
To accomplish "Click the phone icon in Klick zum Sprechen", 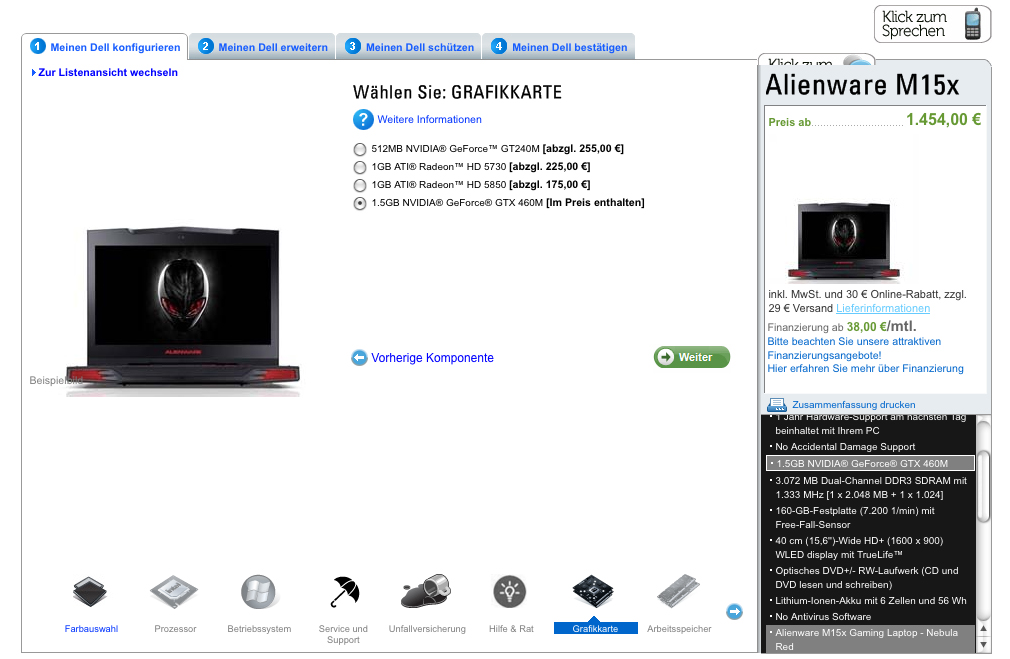I will click(973, 24).
